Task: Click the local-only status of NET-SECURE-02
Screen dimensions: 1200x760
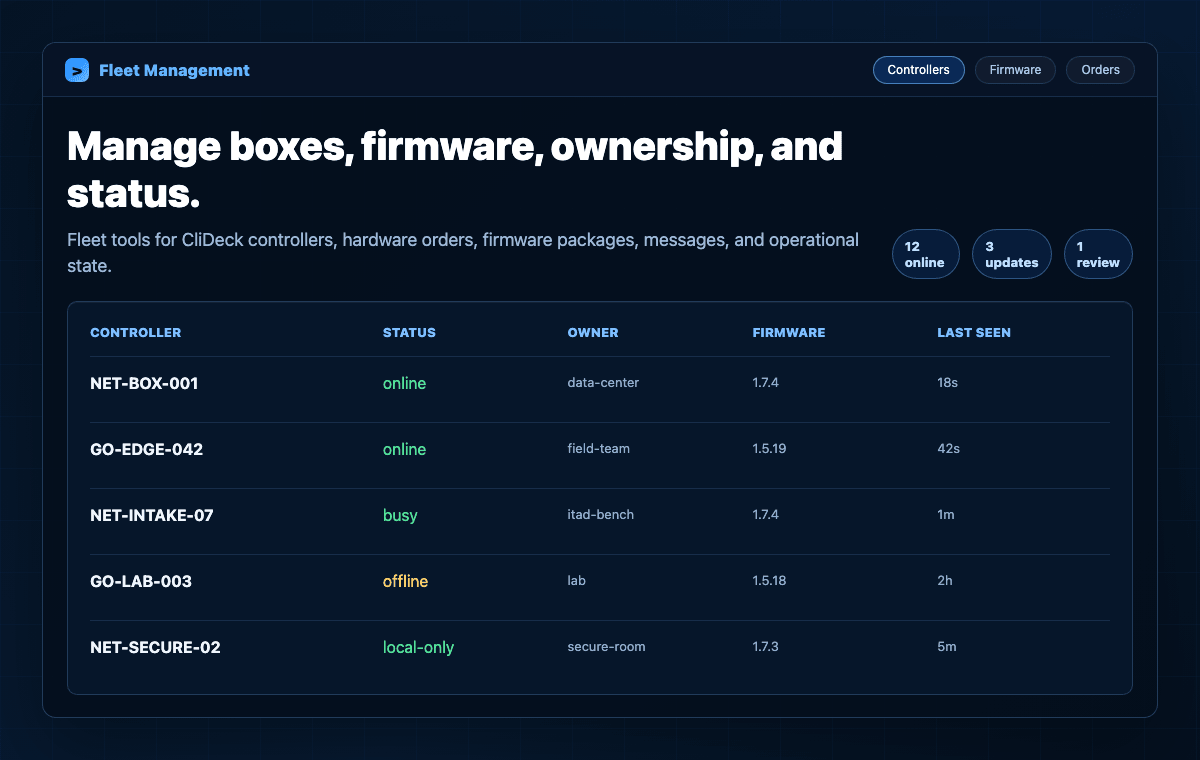Action: tap(418, 647)
